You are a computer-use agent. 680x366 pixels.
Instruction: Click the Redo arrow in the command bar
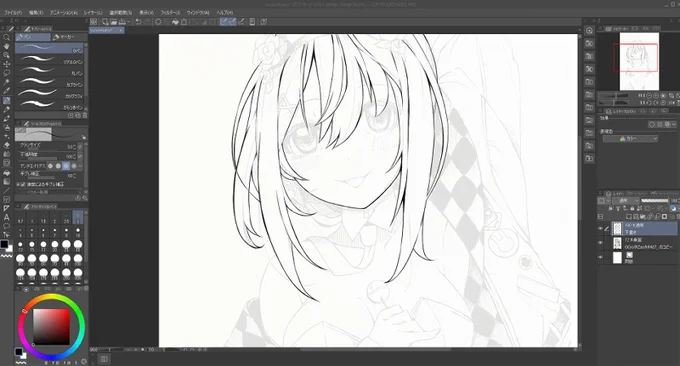click(147, 22)
